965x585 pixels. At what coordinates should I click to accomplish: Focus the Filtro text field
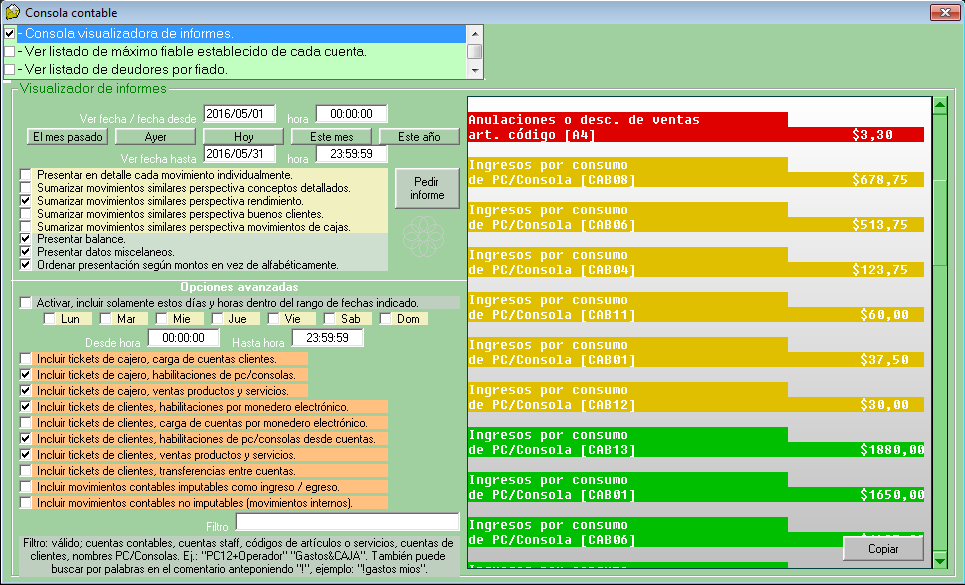click(348, 522)
